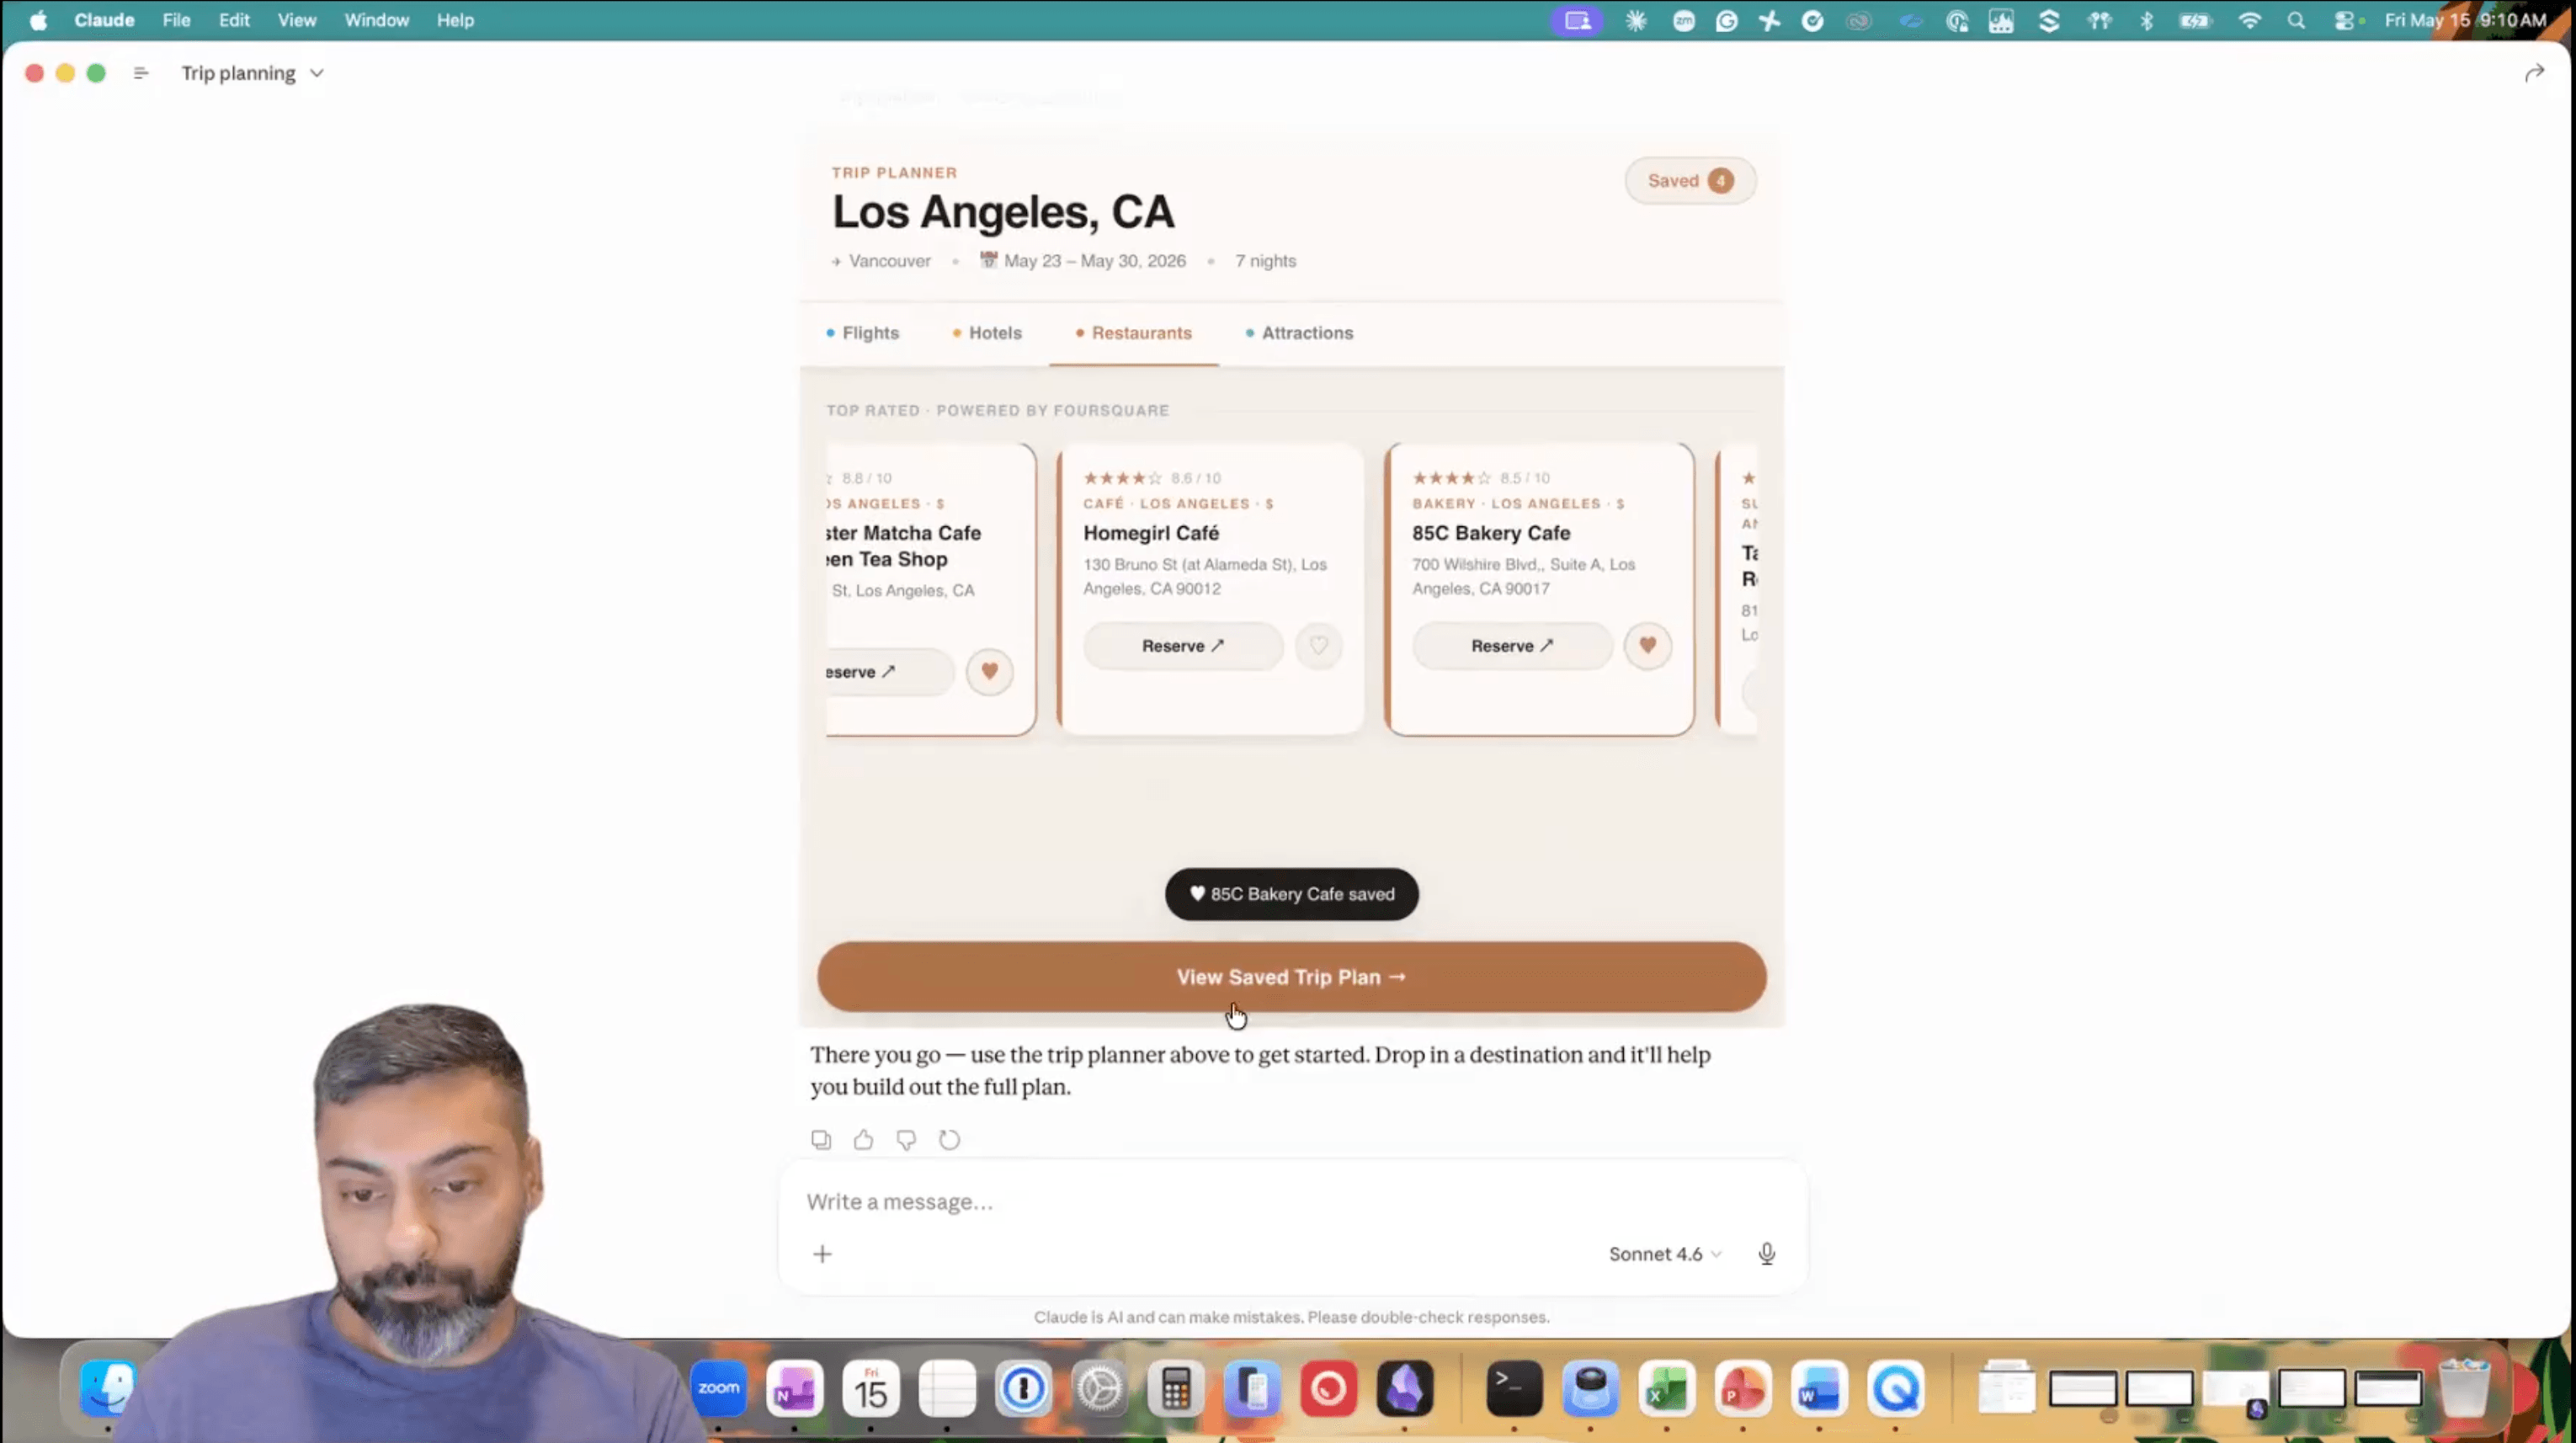Open PowerPoint from the Dock
This screenshot has width=2576, height=1443.
coord(1743,1388)
